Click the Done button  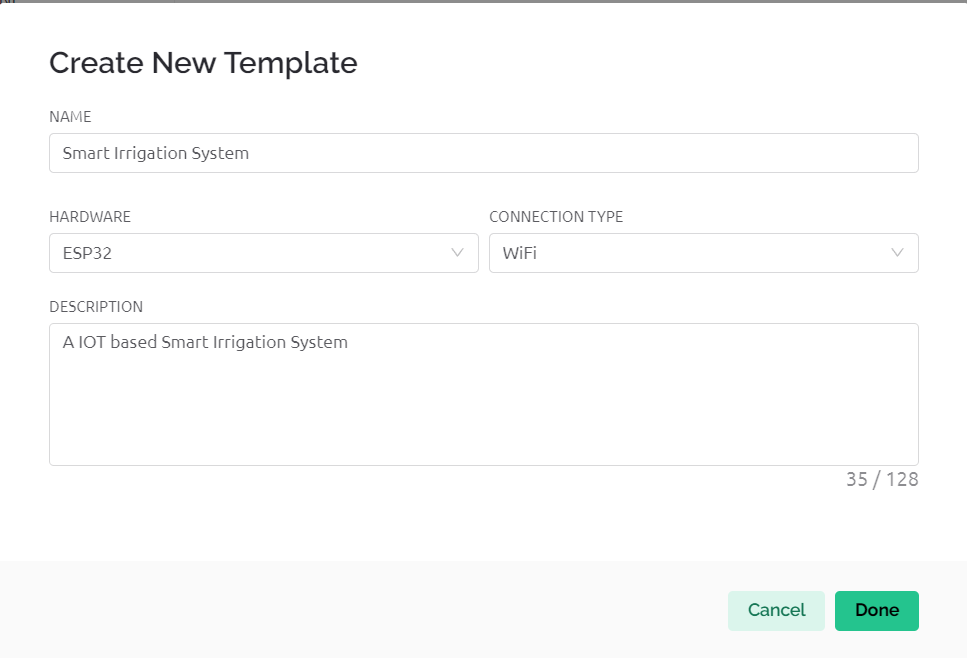tap(876, 610)
